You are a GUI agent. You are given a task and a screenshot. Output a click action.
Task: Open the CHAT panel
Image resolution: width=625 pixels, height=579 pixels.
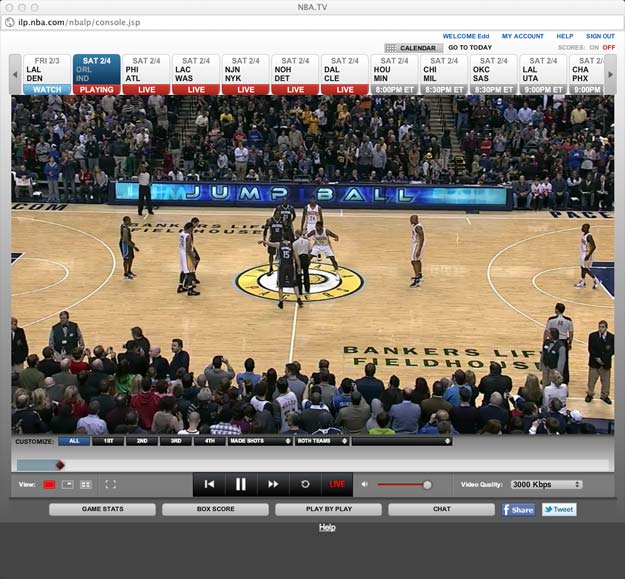tap(442, 509)
